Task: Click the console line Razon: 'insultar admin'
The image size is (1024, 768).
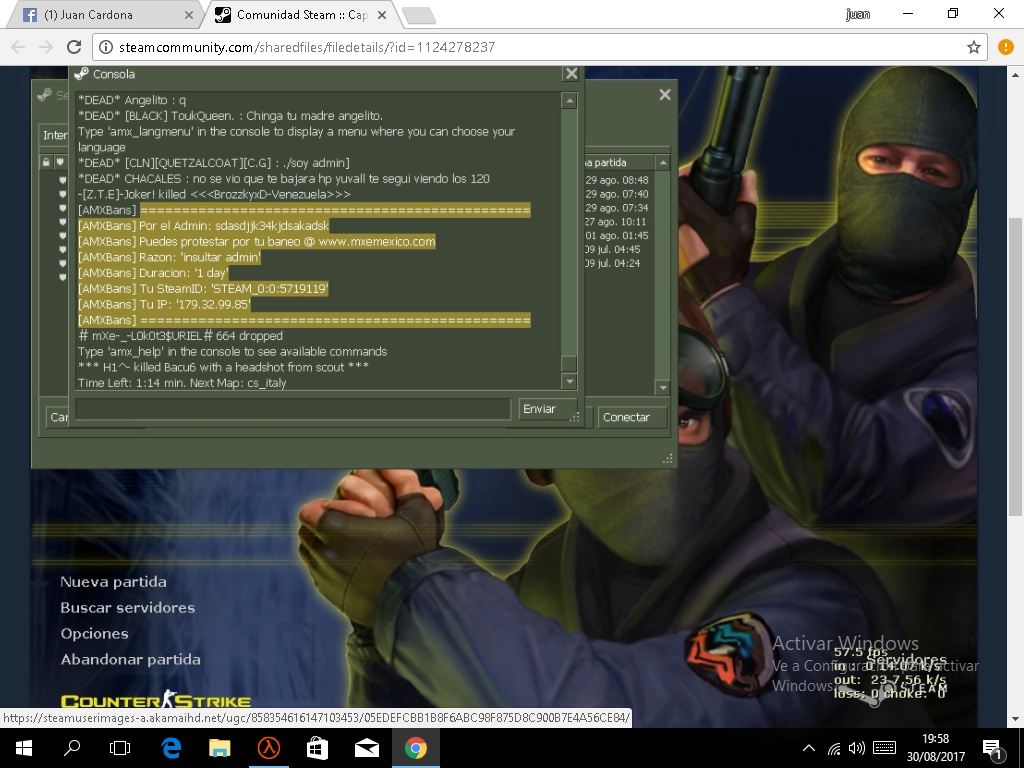Action: 169,257
